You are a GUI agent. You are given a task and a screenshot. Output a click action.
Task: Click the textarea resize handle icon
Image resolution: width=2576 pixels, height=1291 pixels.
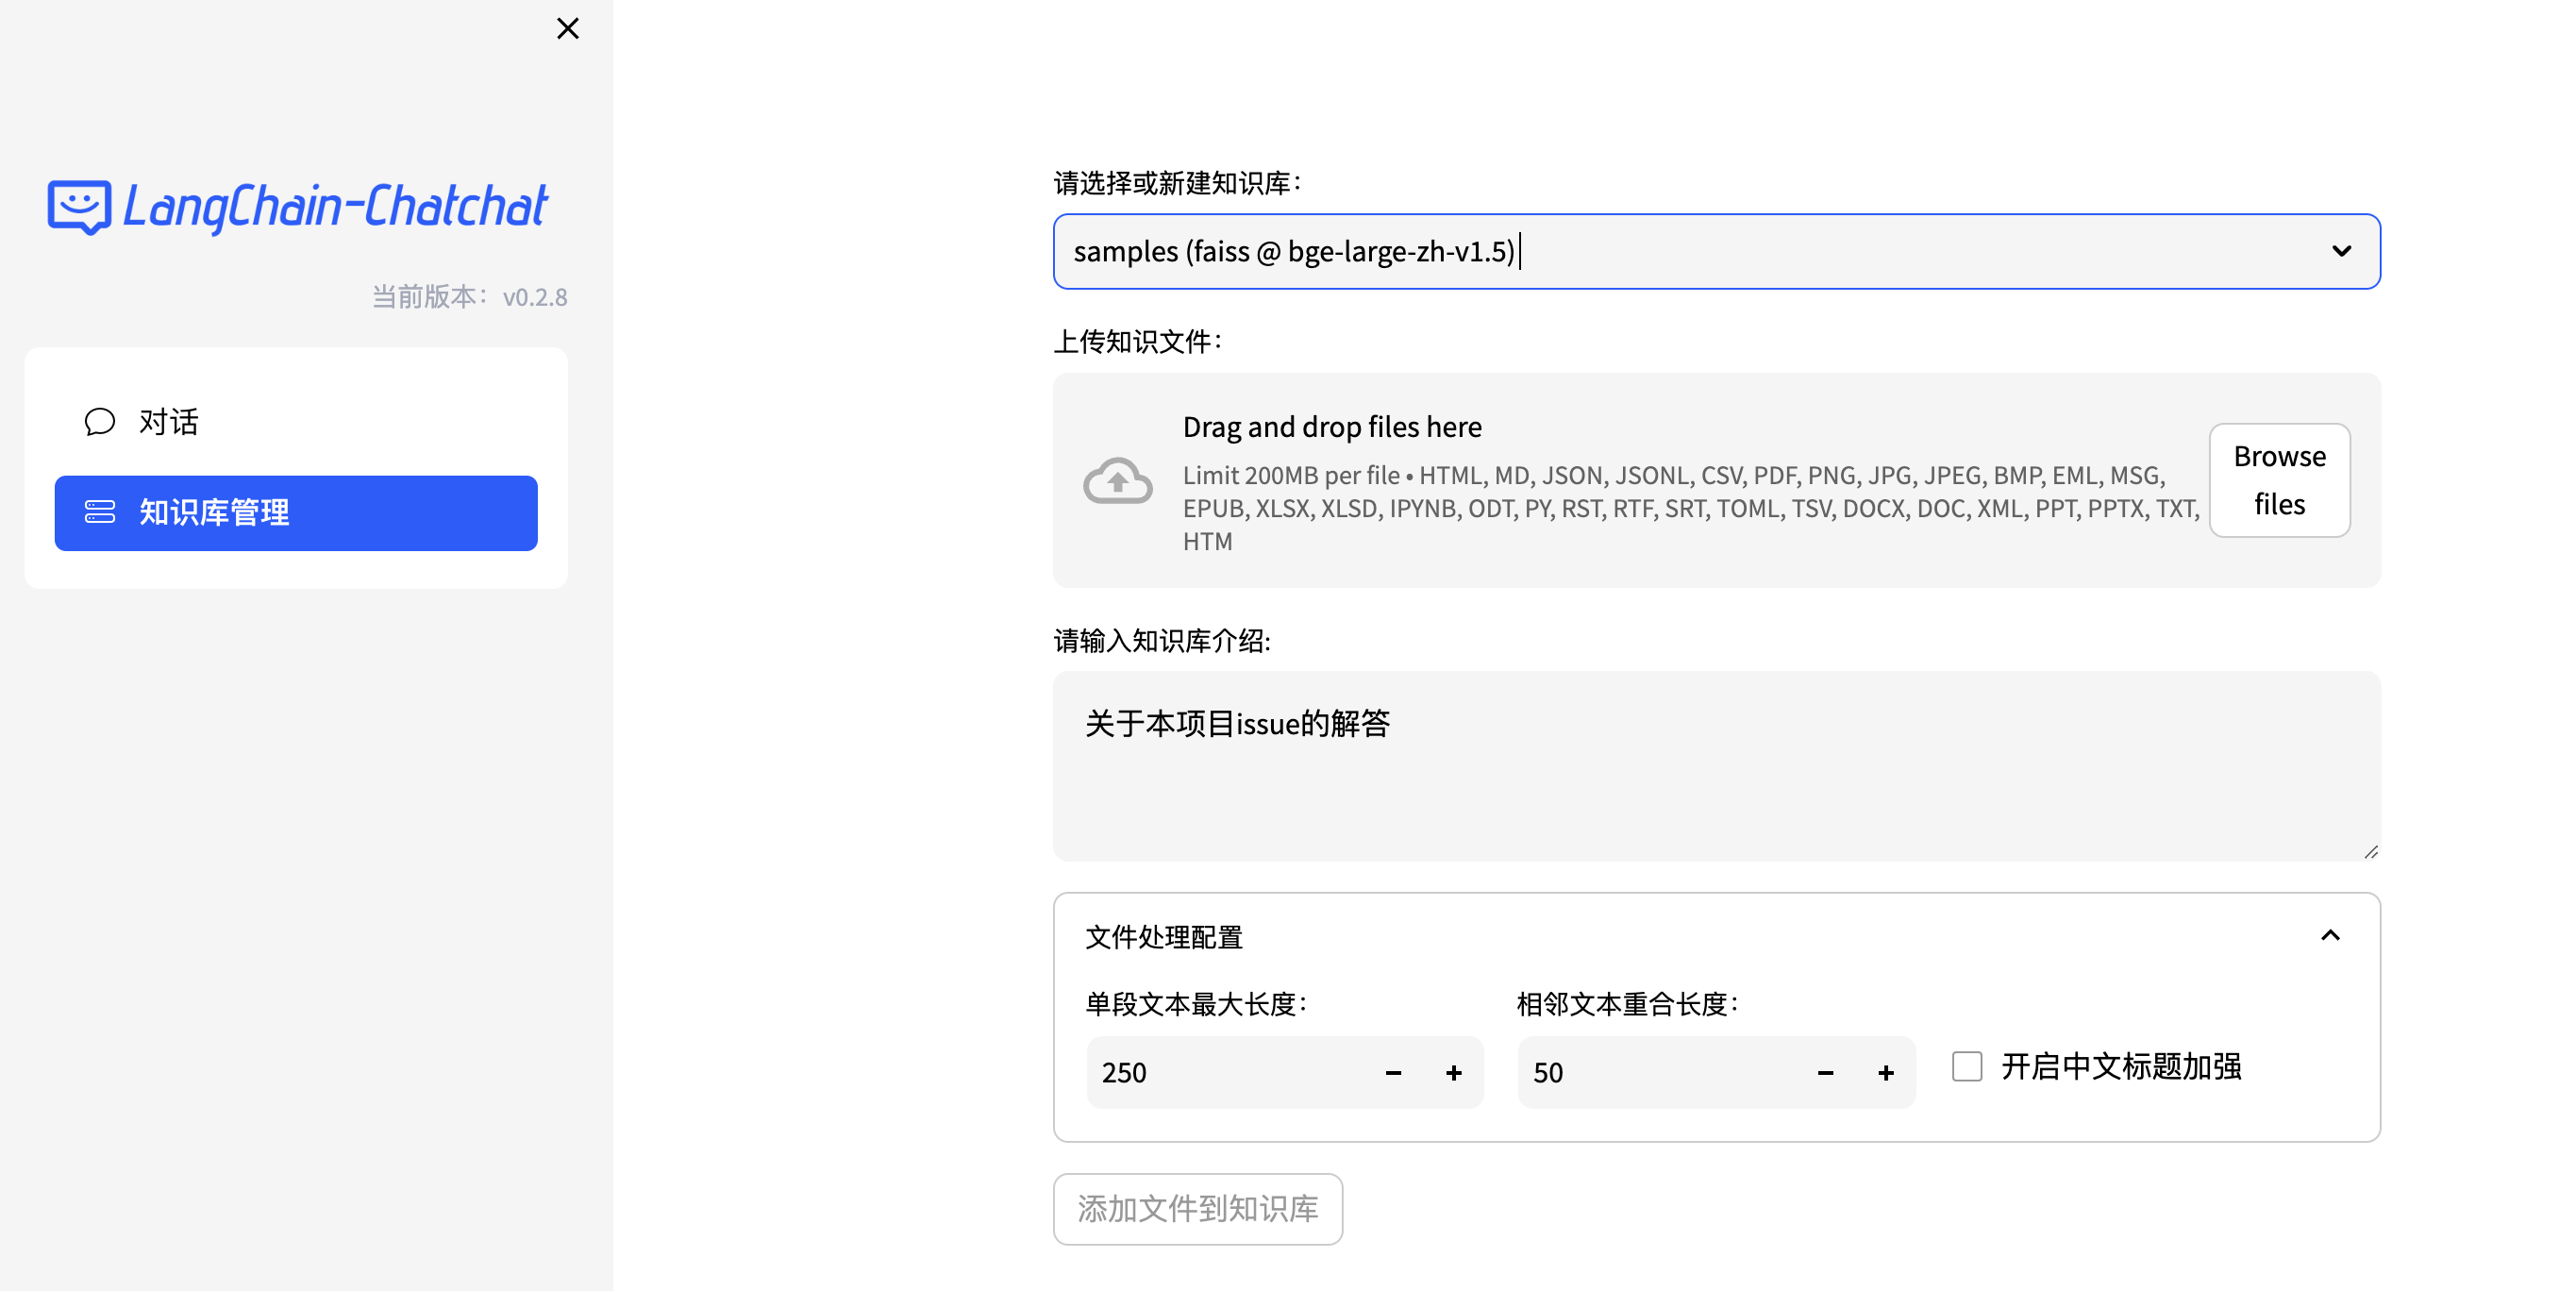click(2370, 852)
